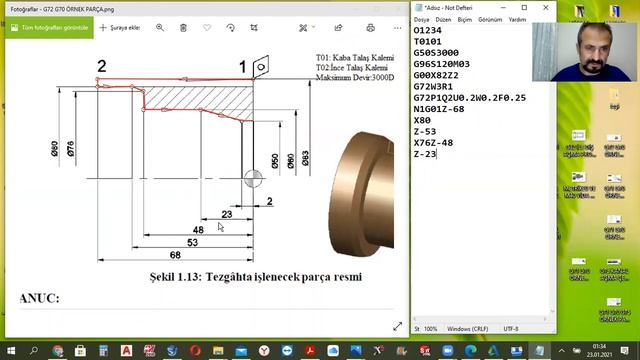Mark photo as favorite with the heart icon
The height and width of the screenshot is (360, 640).
tap(207, 28)
